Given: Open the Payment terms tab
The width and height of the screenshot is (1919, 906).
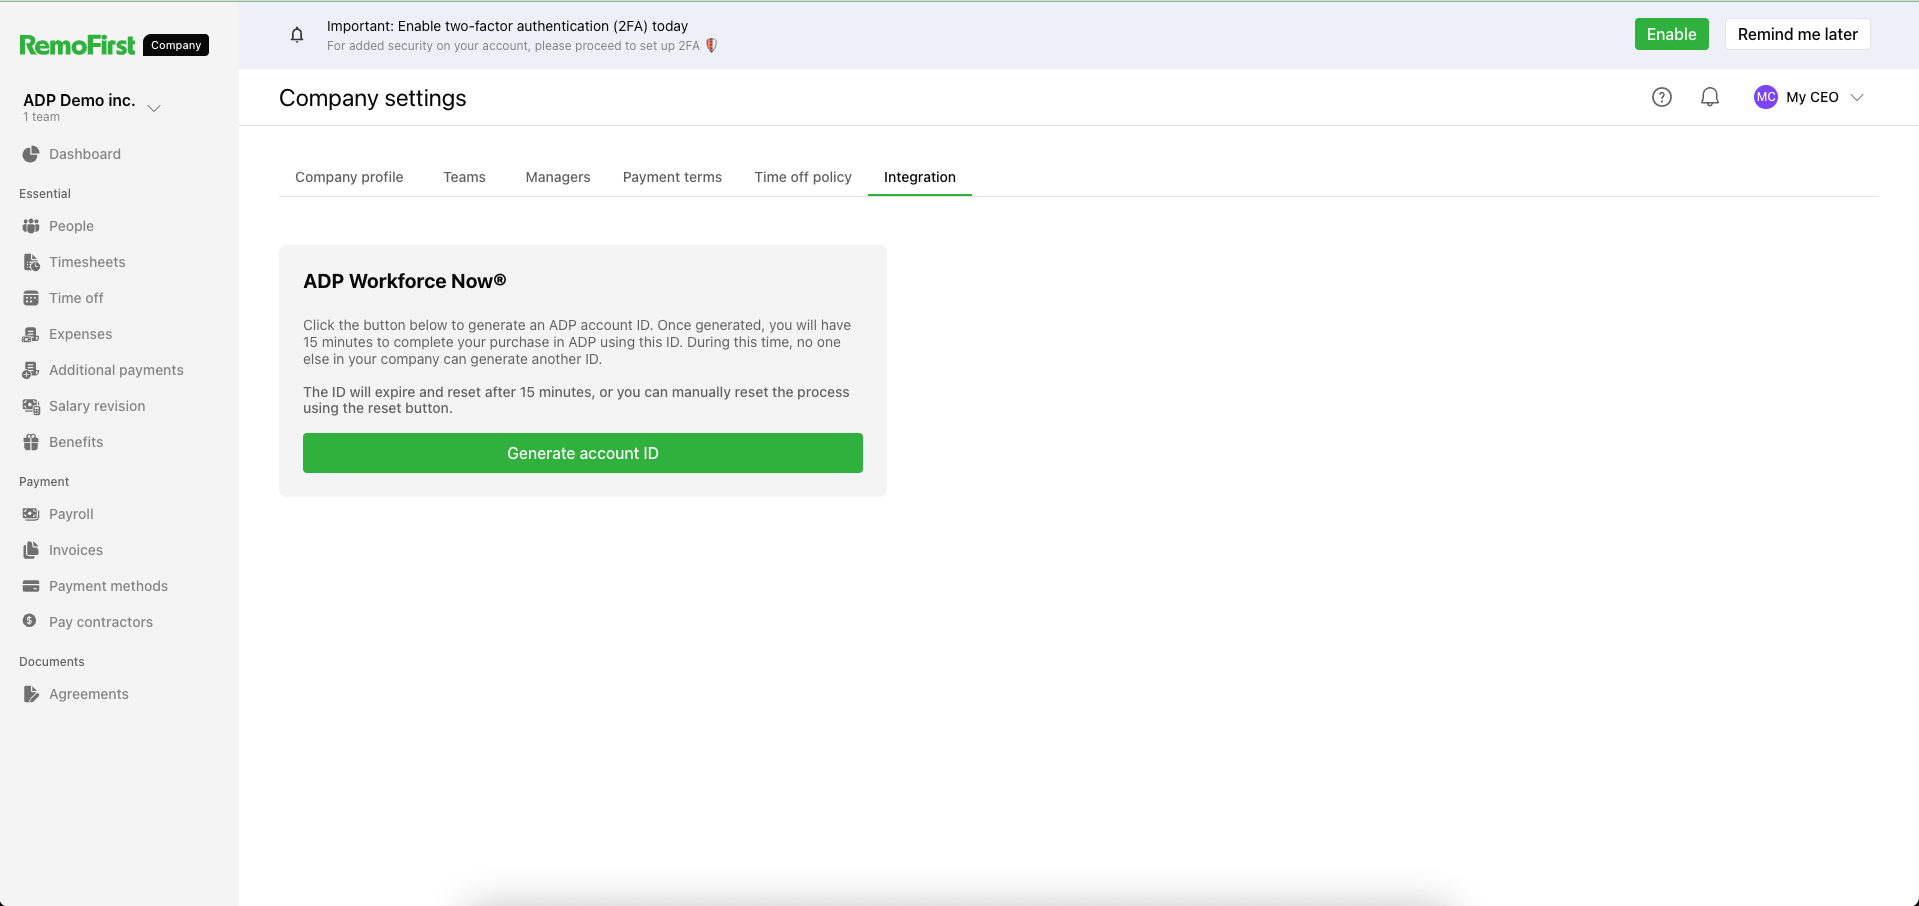Looking at the screenshot, I should [x=672, y=177].
